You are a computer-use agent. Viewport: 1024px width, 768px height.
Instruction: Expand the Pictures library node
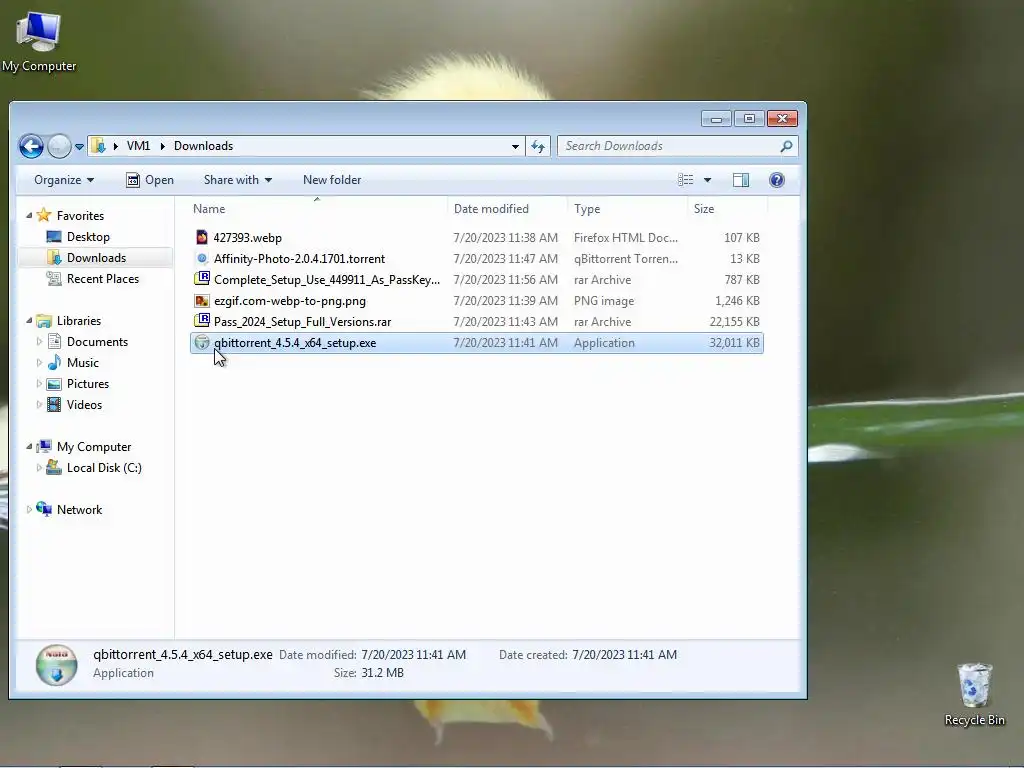coord(39,383)
